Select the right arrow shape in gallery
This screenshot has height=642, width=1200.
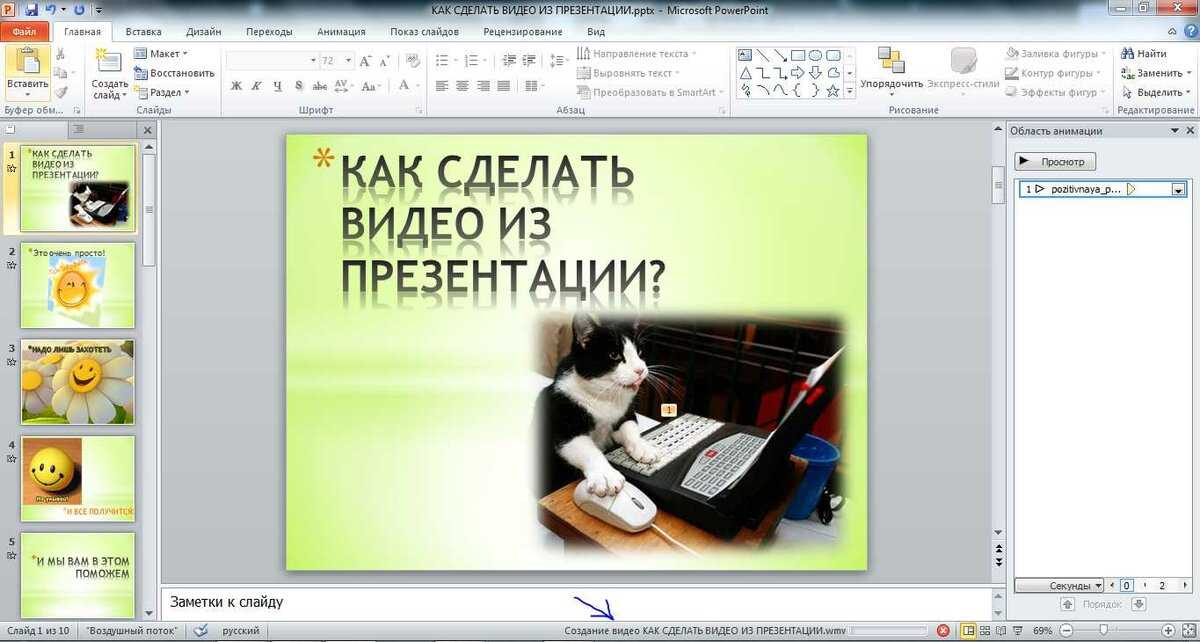tap(798, 73)
